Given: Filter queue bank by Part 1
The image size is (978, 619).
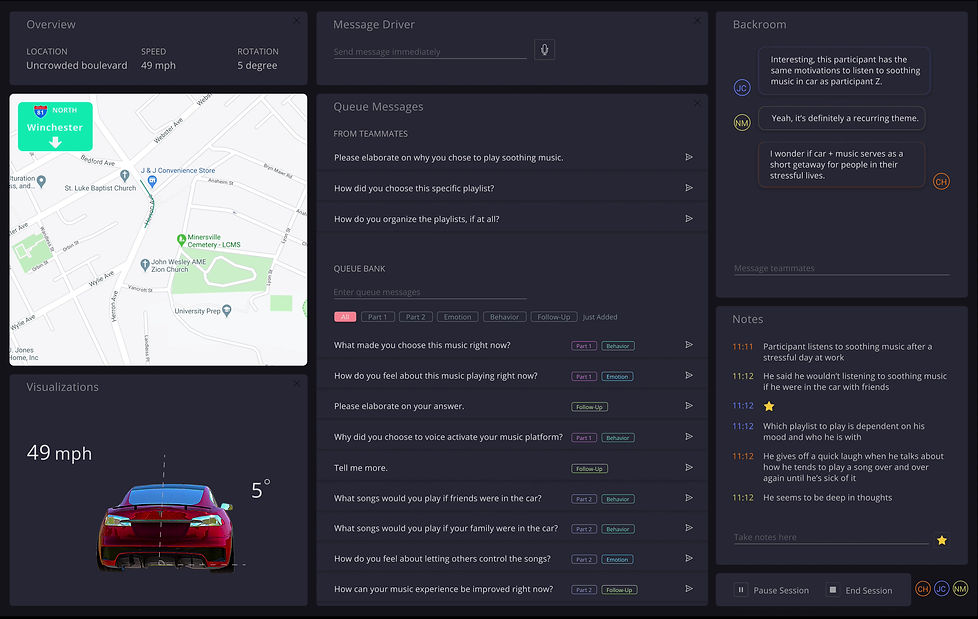Looking at the screenshot, I should coord(377,317).
